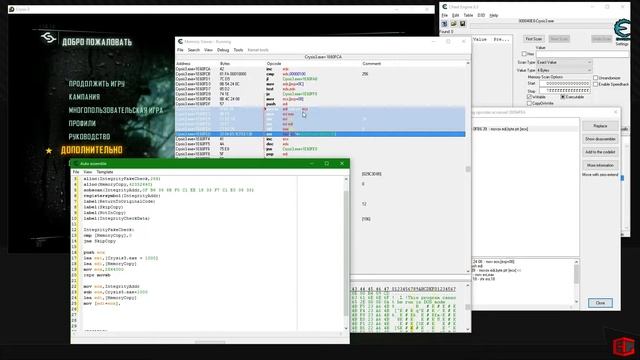Open View menu in Auto assemble window
The image size is (640, 360).
[87, 172]
